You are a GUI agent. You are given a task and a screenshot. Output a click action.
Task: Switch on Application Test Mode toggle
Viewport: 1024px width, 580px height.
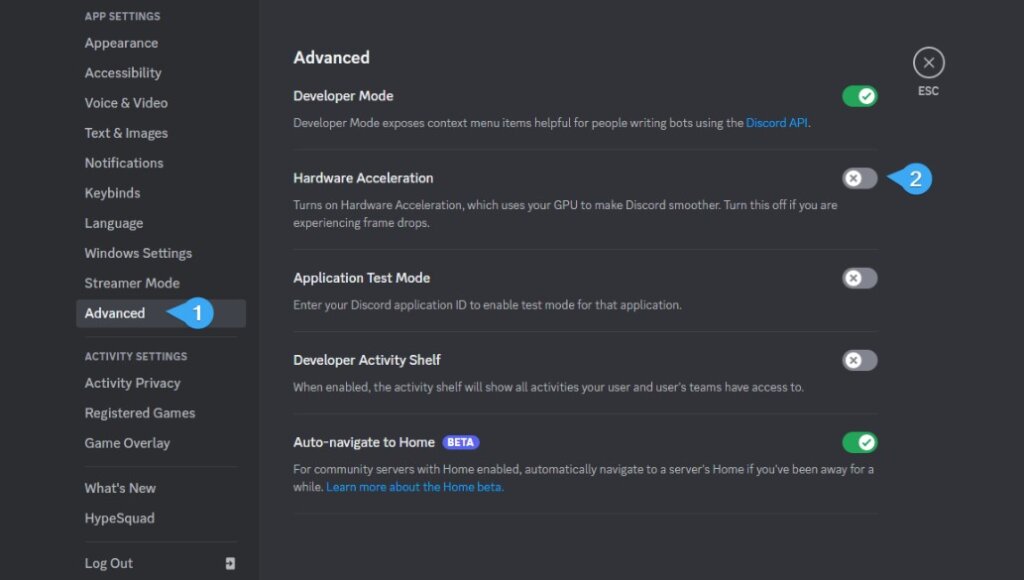click(x=859, y=278)
